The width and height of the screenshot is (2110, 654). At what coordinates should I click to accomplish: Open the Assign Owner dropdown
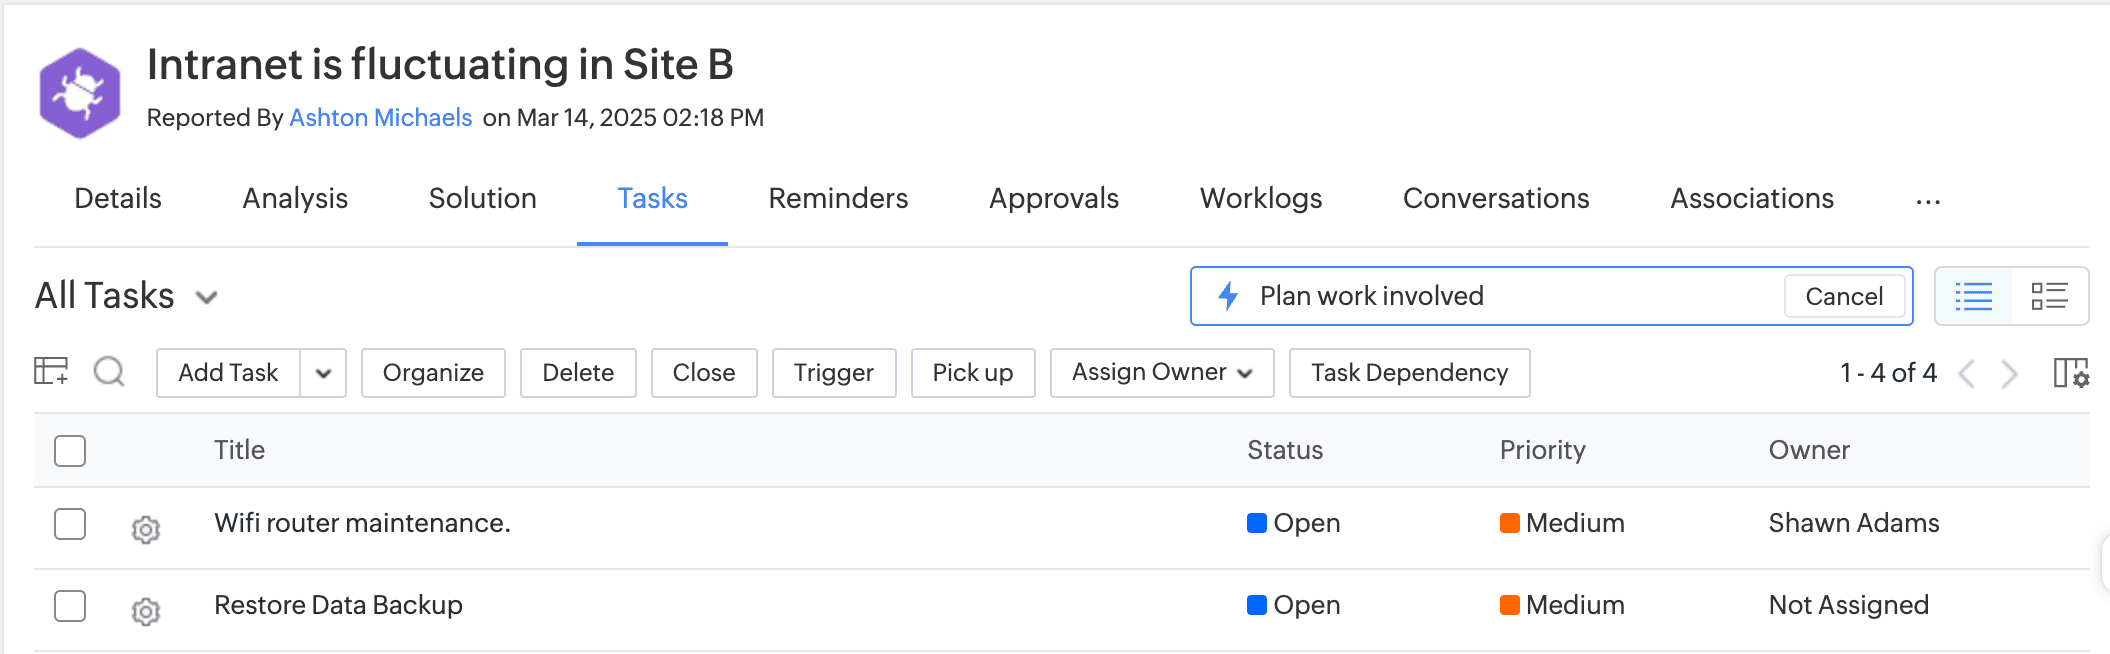click(x=1161, y=373)
